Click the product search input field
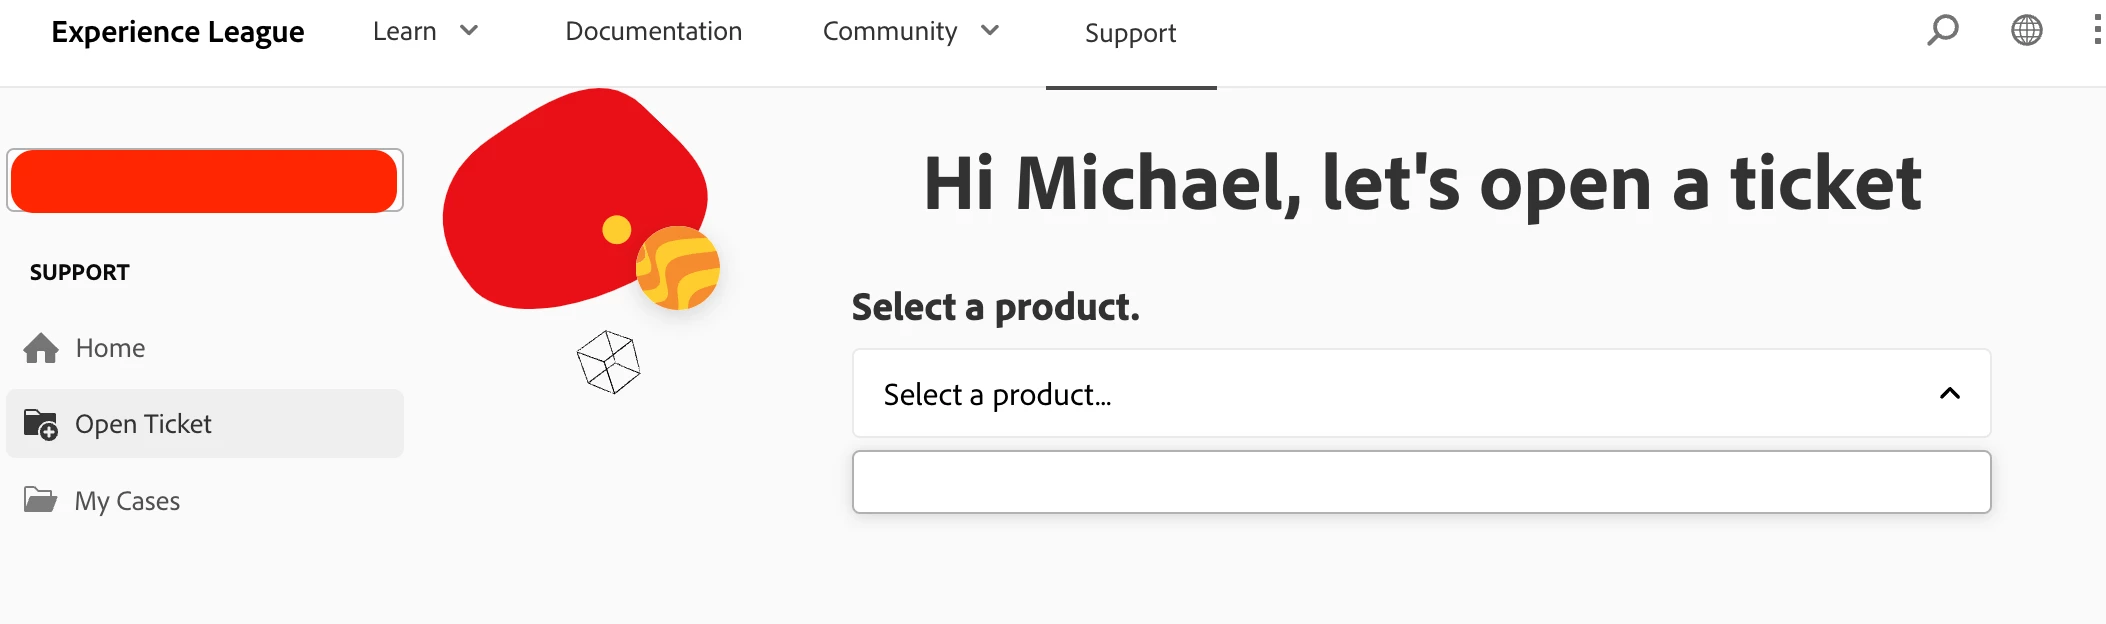 tap(1421, 482)
